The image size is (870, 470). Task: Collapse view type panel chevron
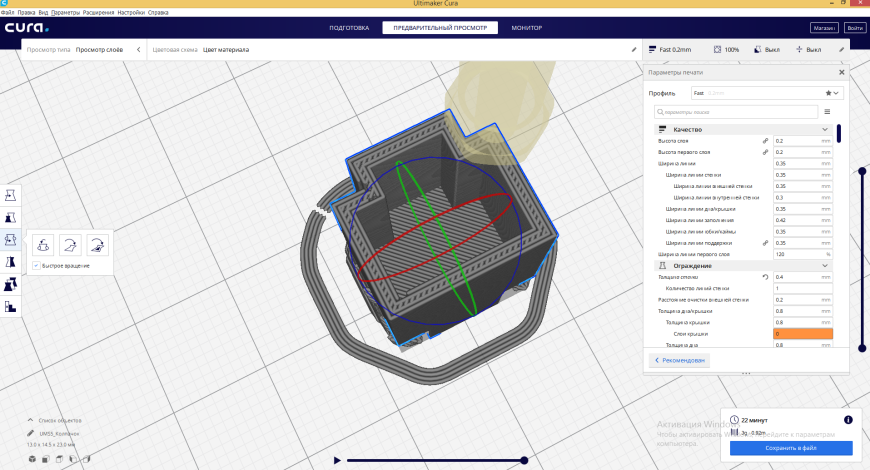[x=139, y=49]
